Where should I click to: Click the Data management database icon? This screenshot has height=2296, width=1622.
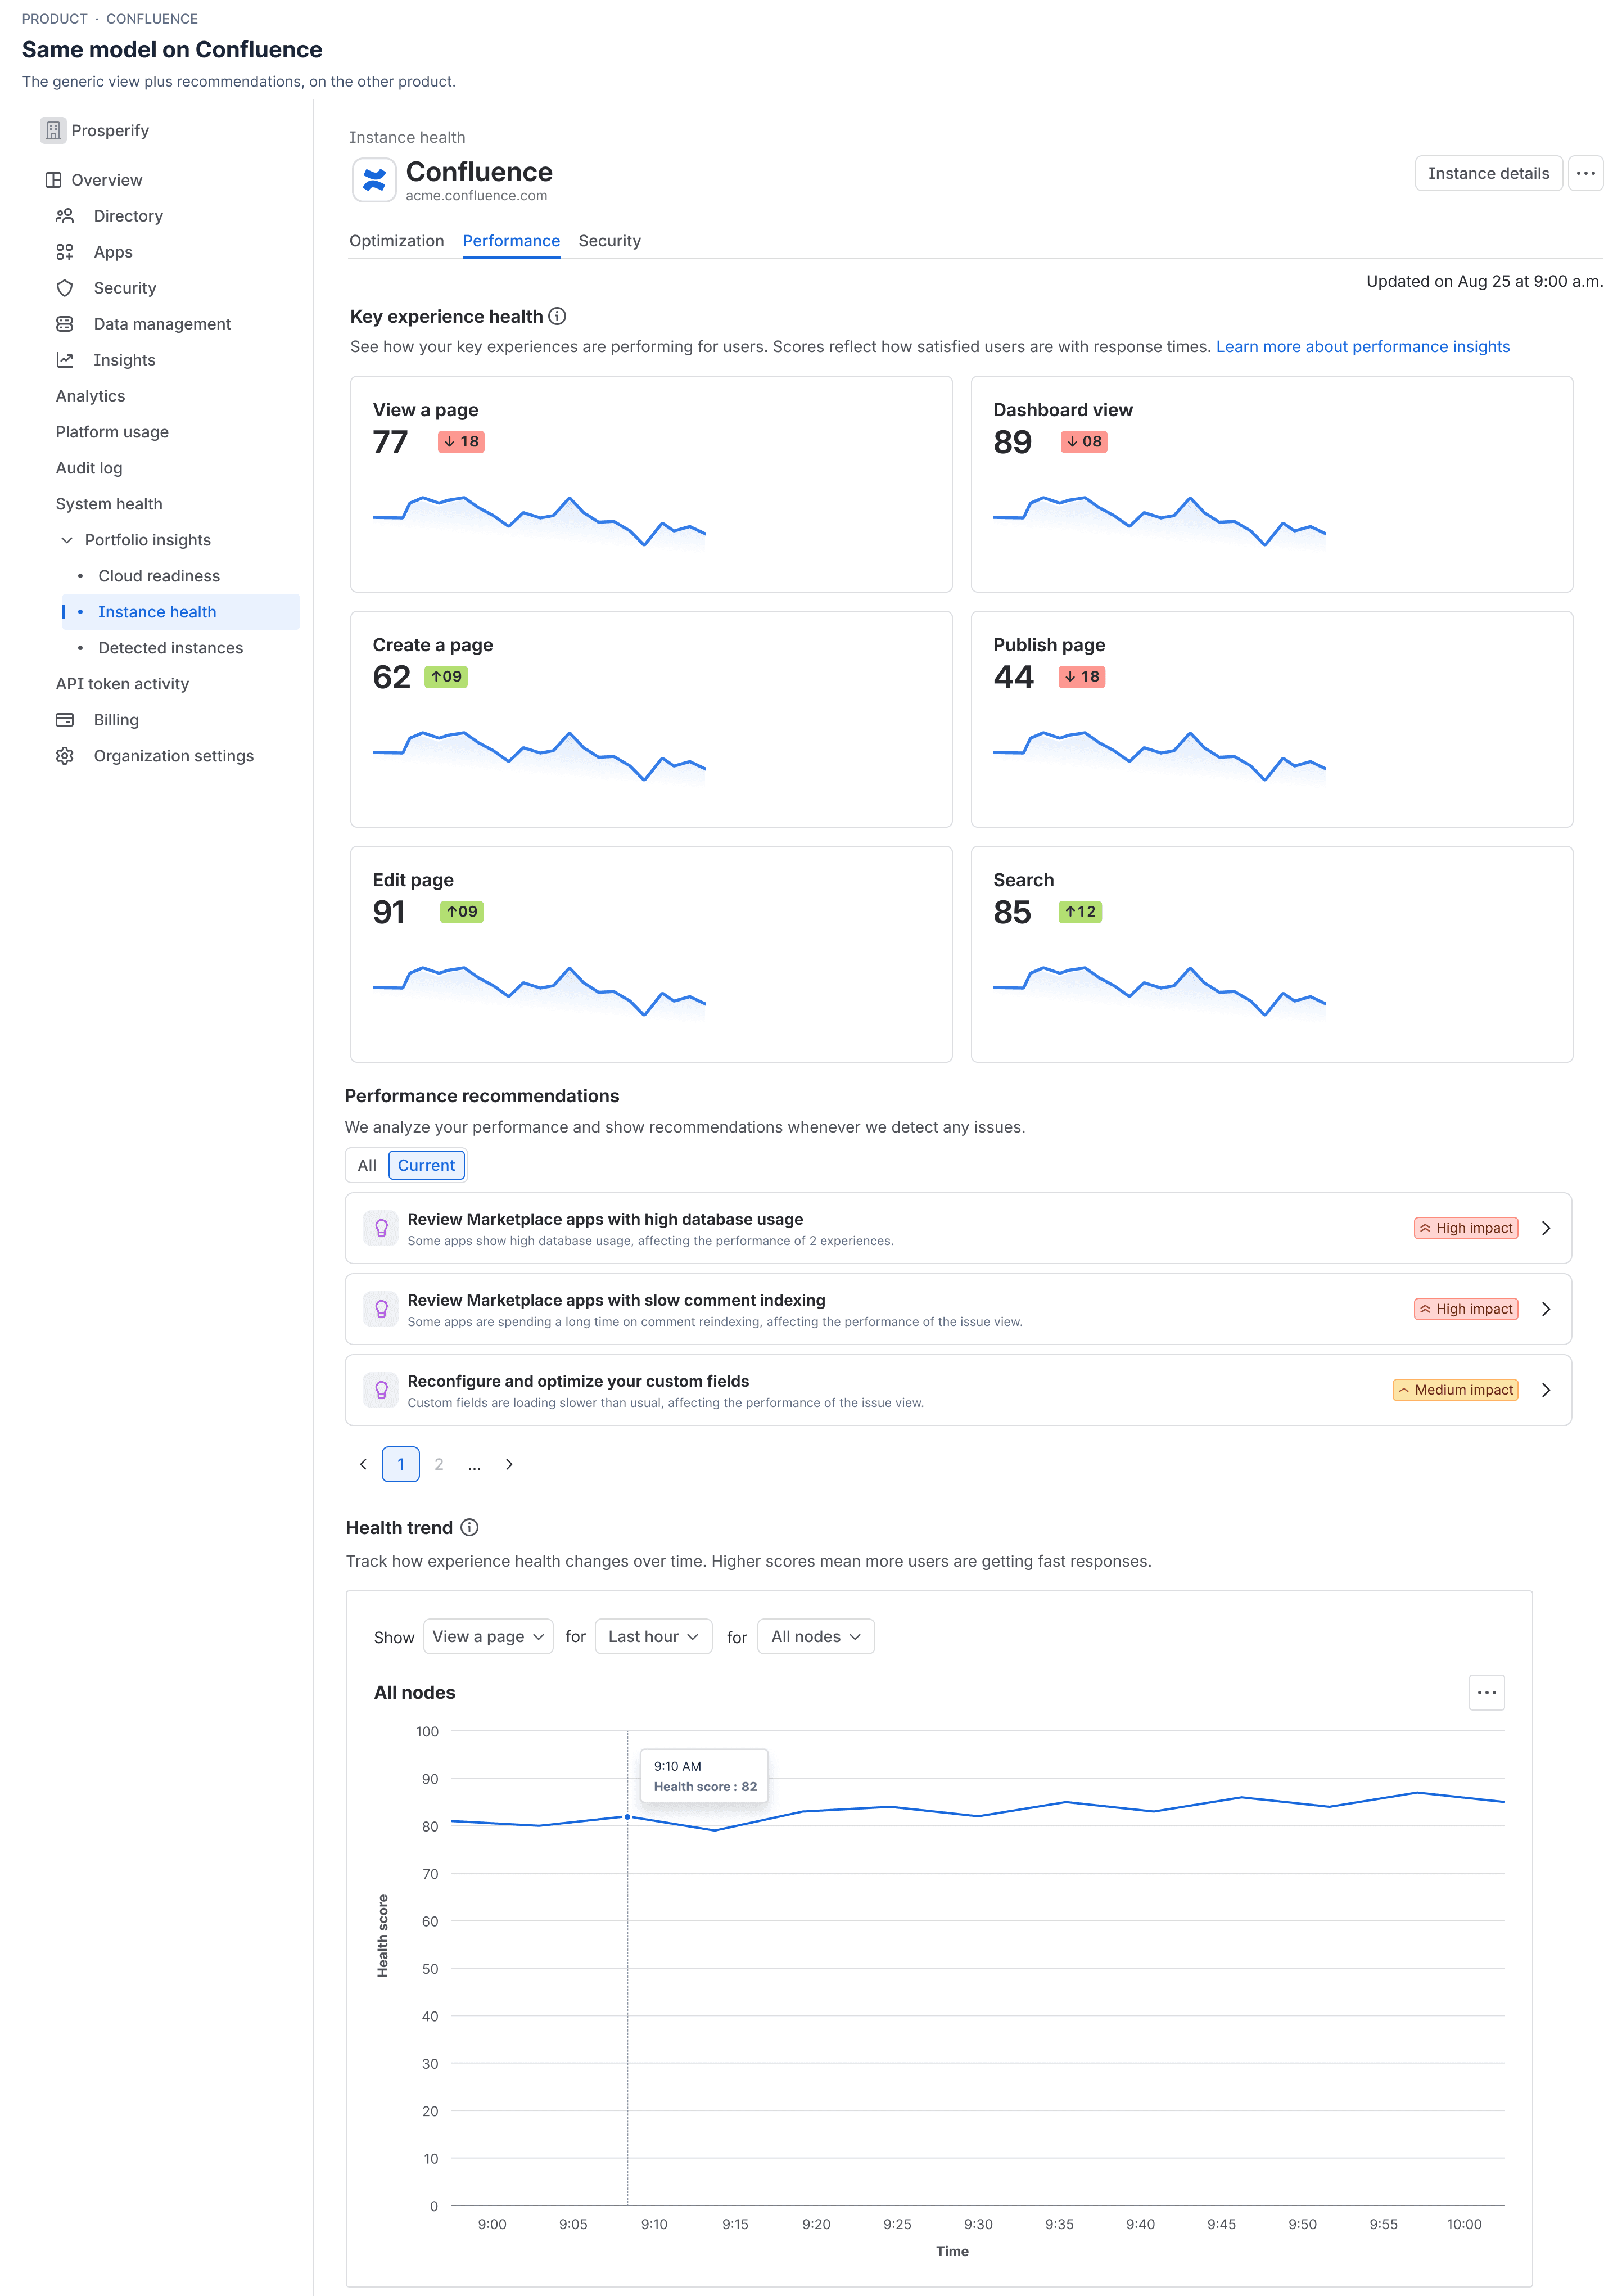(65, 324)
